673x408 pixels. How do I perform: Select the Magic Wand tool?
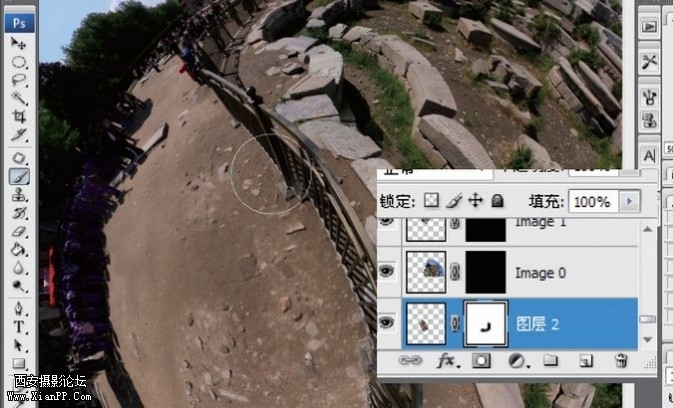click(x=18, y=98)
